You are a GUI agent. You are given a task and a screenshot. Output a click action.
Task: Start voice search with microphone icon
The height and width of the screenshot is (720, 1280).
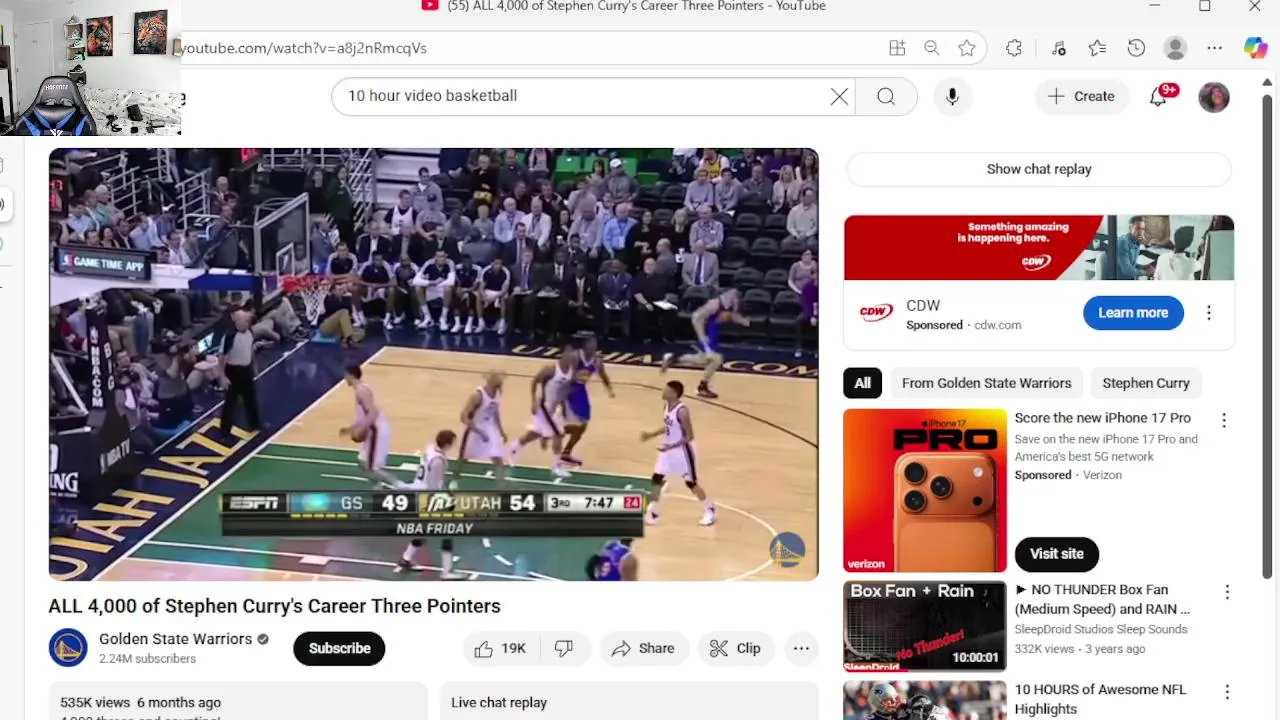(952, 96)
